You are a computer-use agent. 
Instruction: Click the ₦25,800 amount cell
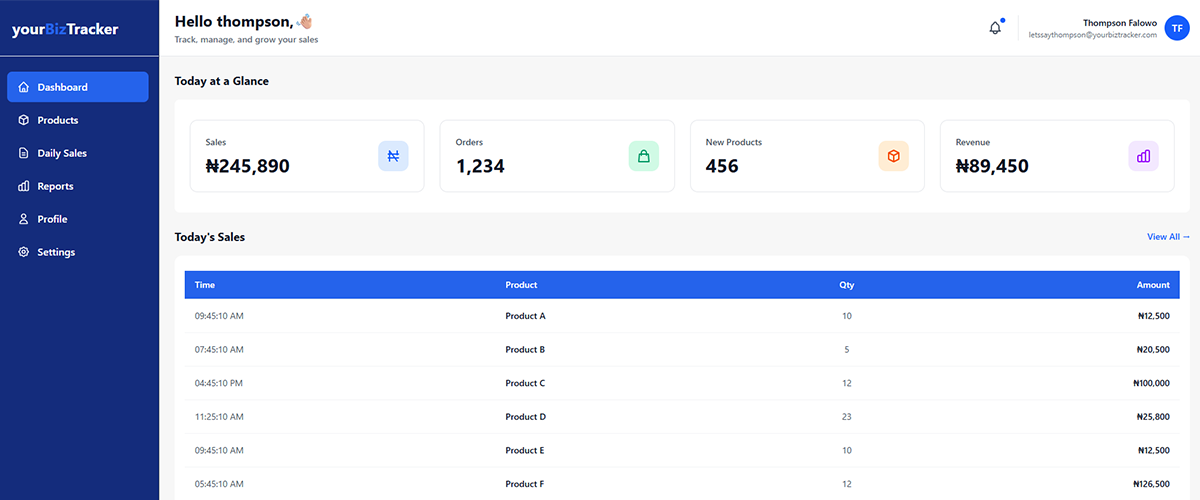1153,417
